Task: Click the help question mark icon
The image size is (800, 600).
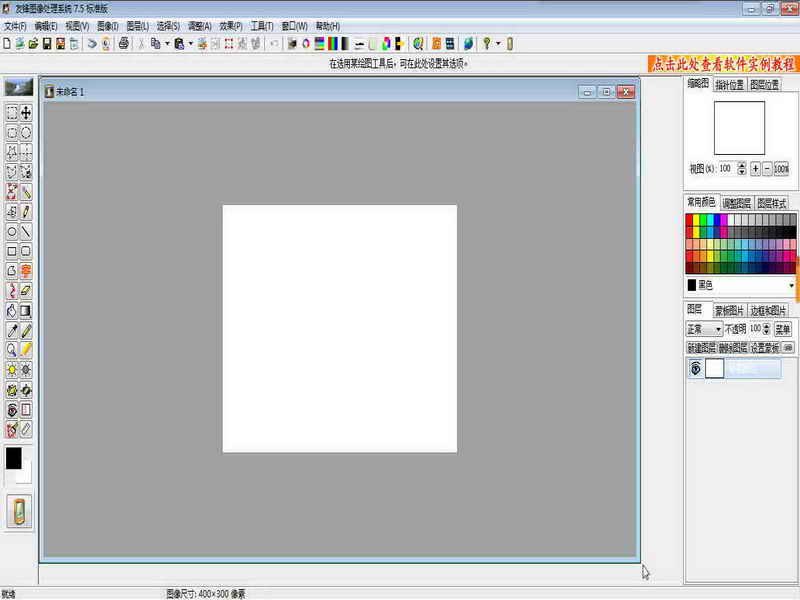Action: tap(487, 44)
